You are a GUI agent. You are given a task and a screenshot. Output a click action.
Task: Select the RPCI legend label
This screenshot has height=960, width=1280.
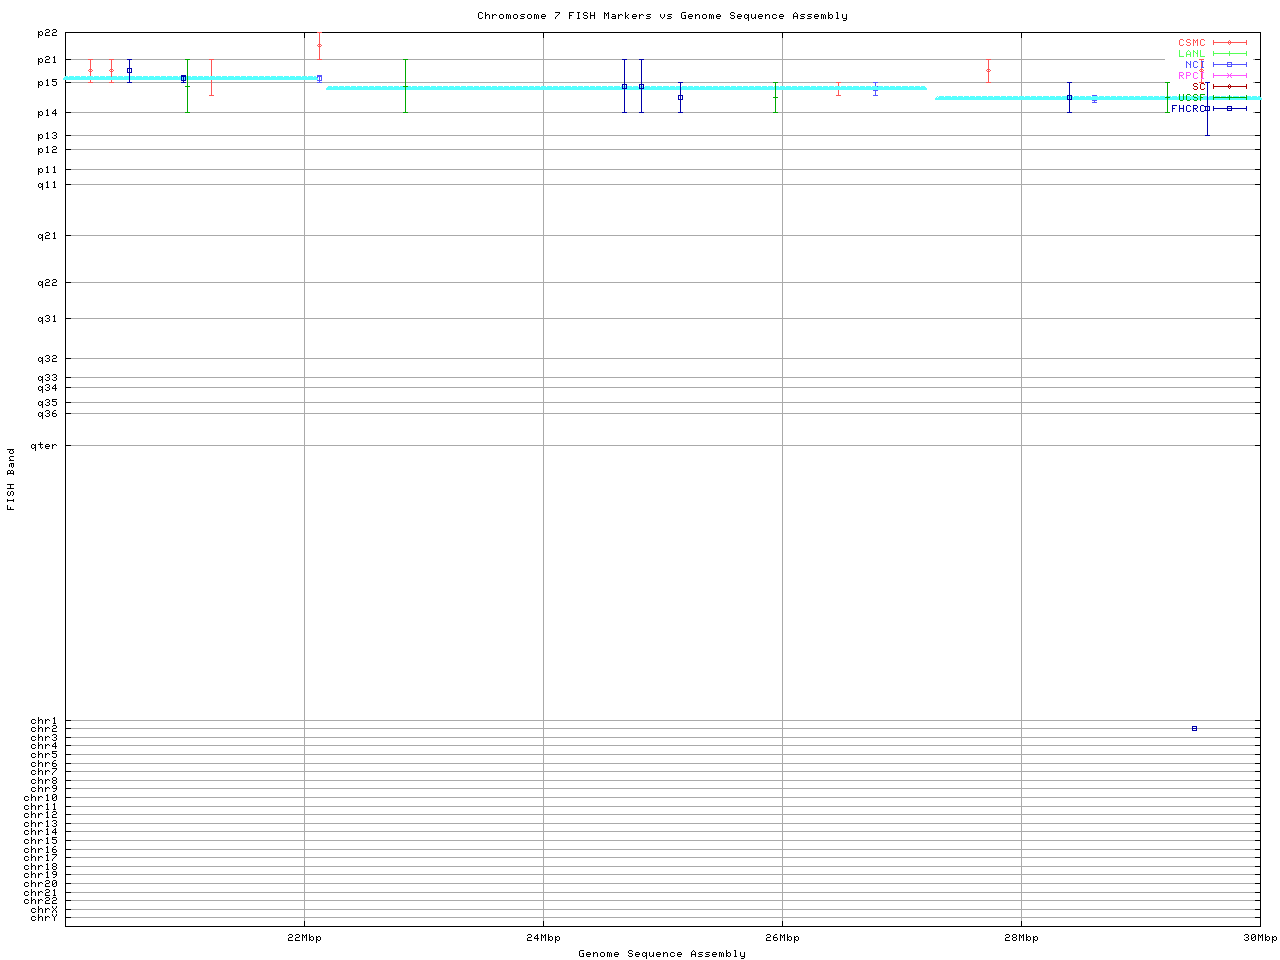tap(1192, 76)
